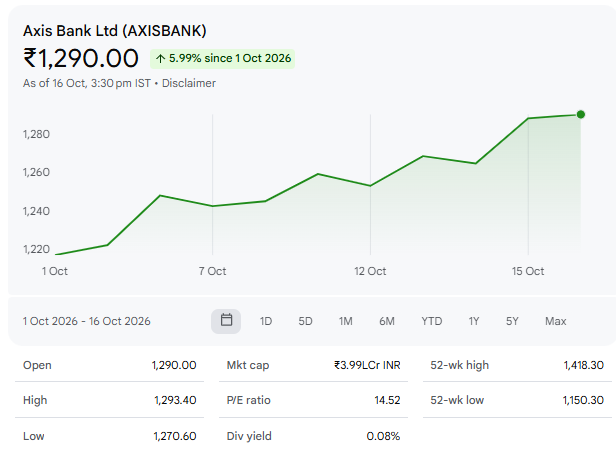Image resolution: width=616 pixels, height=452 pixels.
Task: Click the 52-wk low value 1,150.30
Action: coord(583,400)
